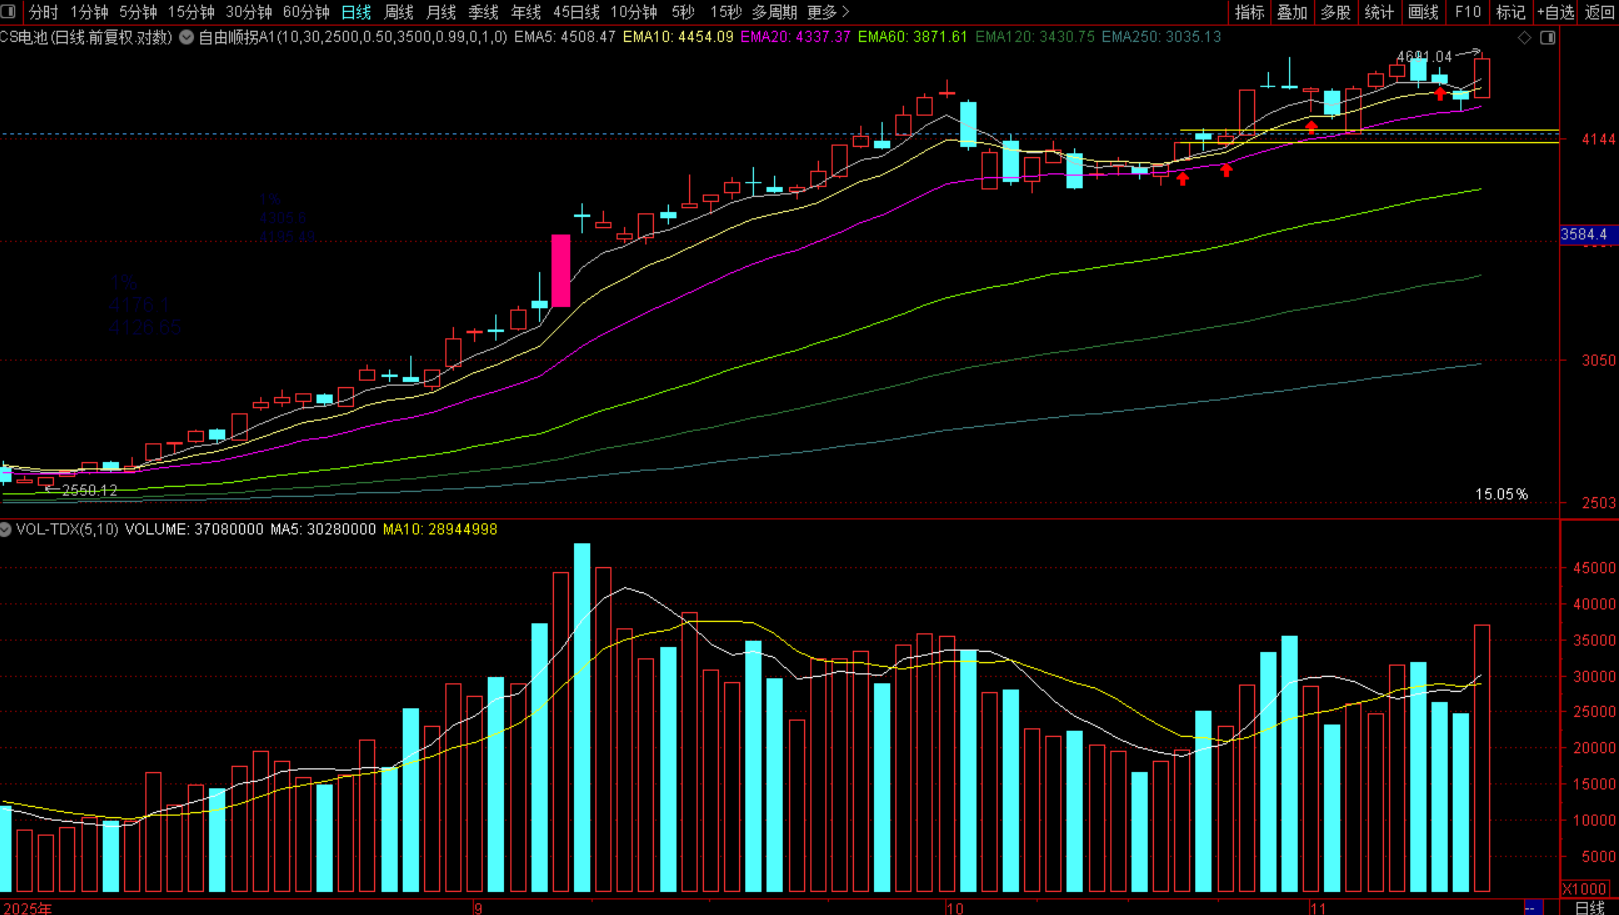1619x915 pixels.
Task: Click the 4144 price axis label
Action: pyautogui.click(x=1598, y=139)
